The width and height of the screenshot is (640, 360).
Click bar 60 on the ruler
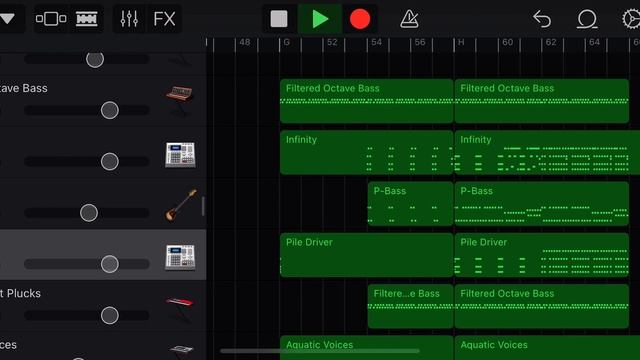pyautogui.click(x=507, y=42)
